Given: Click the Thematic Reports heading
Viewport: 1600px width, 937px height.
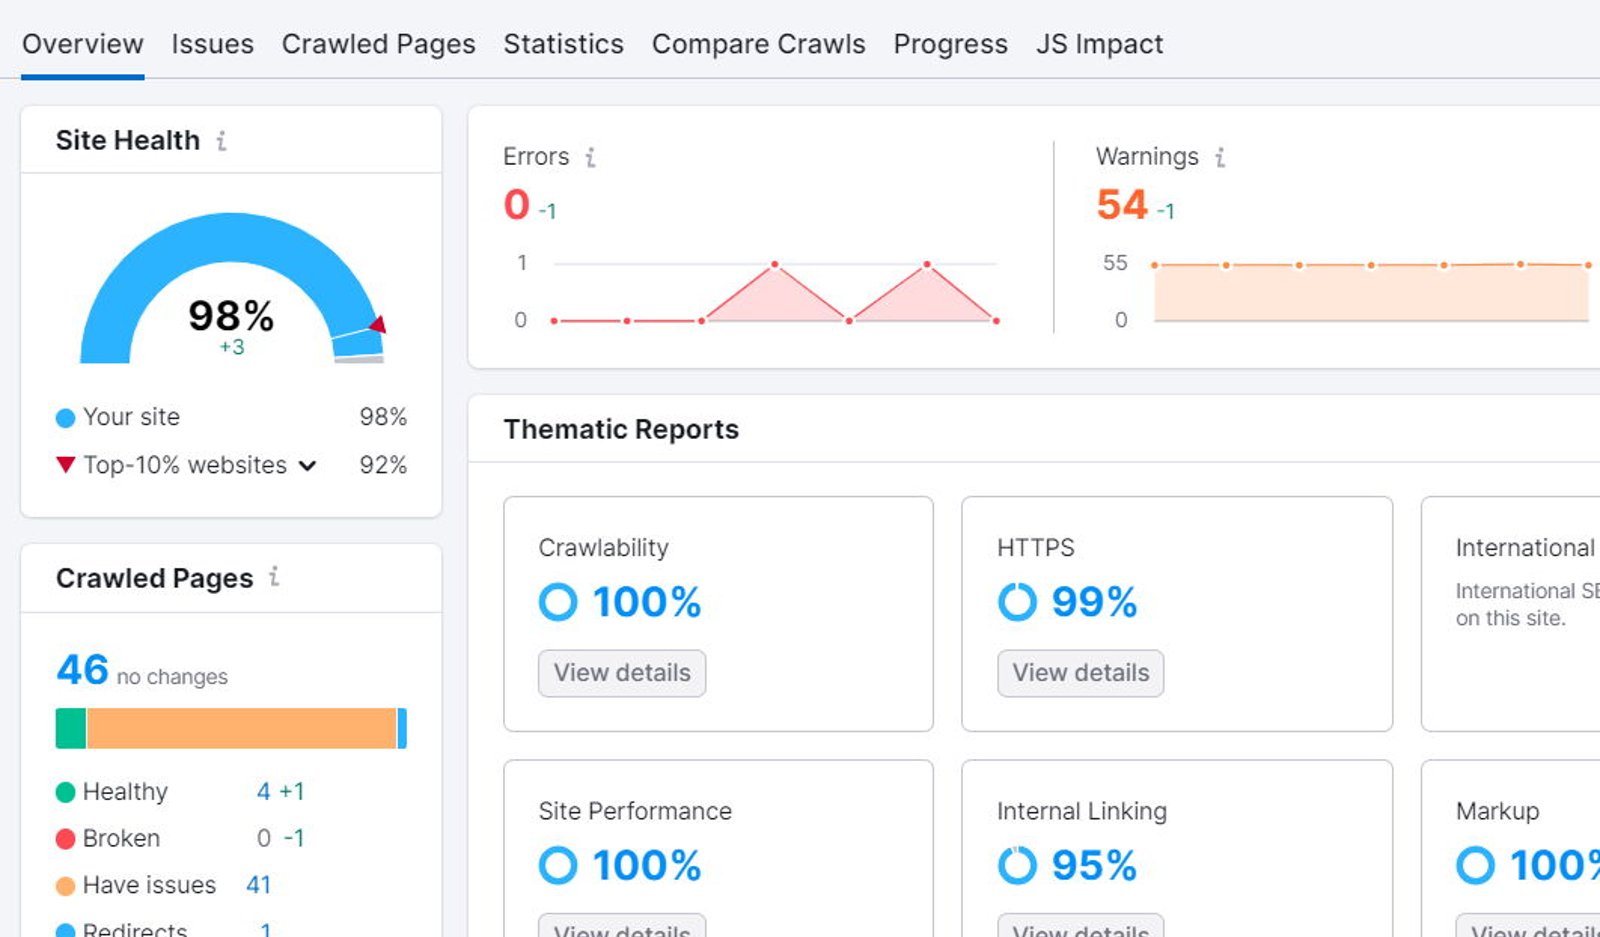Looking at the screenshot, I should click(x=621, y=429).
